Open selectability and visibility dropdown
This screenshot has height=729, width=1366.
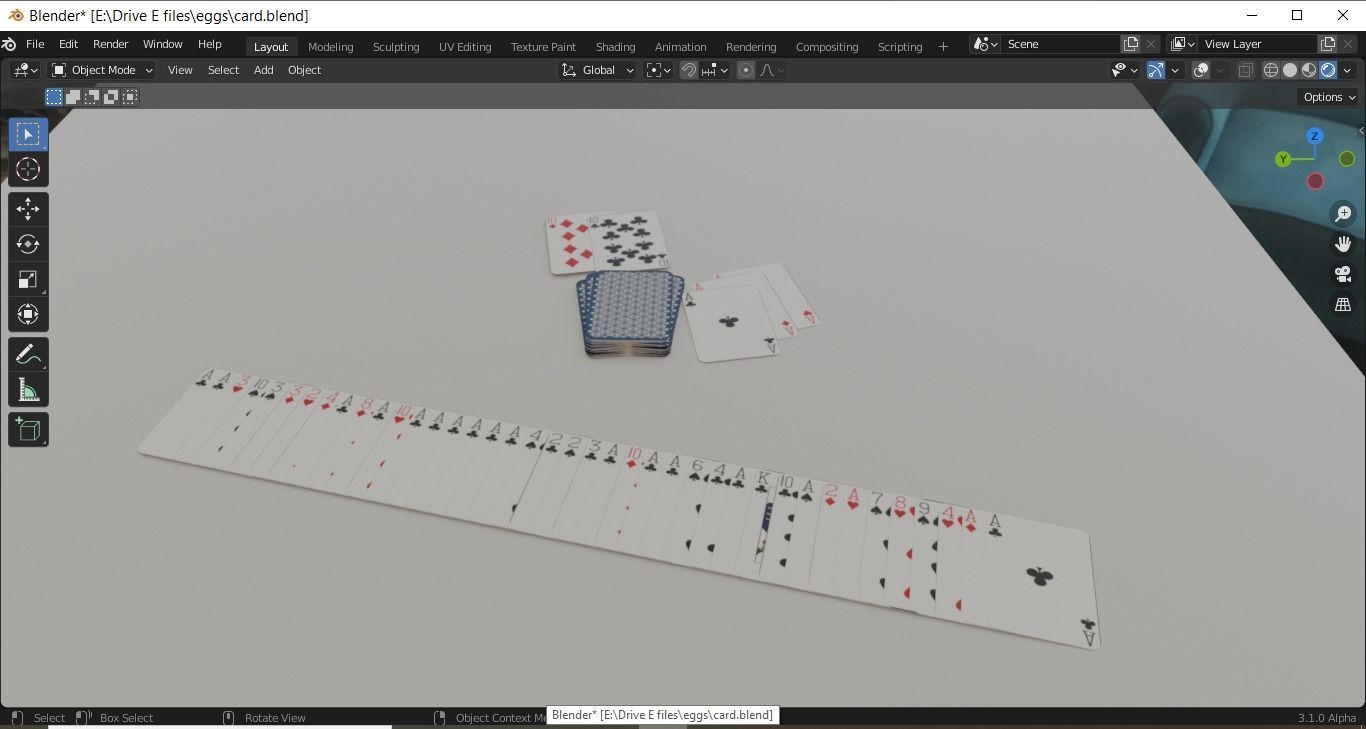[x=1124, y=70]
